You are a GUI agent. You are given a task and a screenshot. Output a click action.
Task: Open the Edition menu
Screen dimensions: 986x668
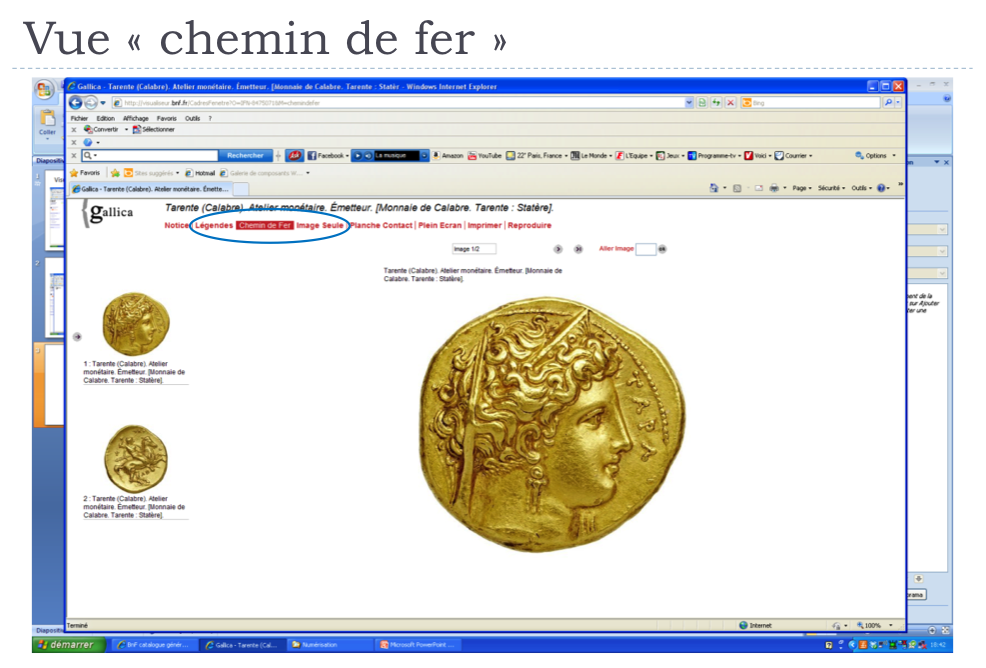(x=106, y=118)
